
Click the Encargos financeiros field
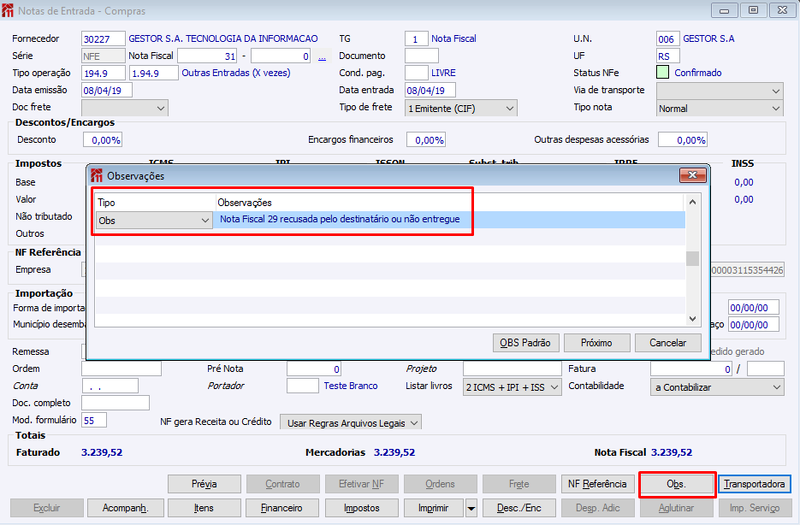[x=426, y=140]
